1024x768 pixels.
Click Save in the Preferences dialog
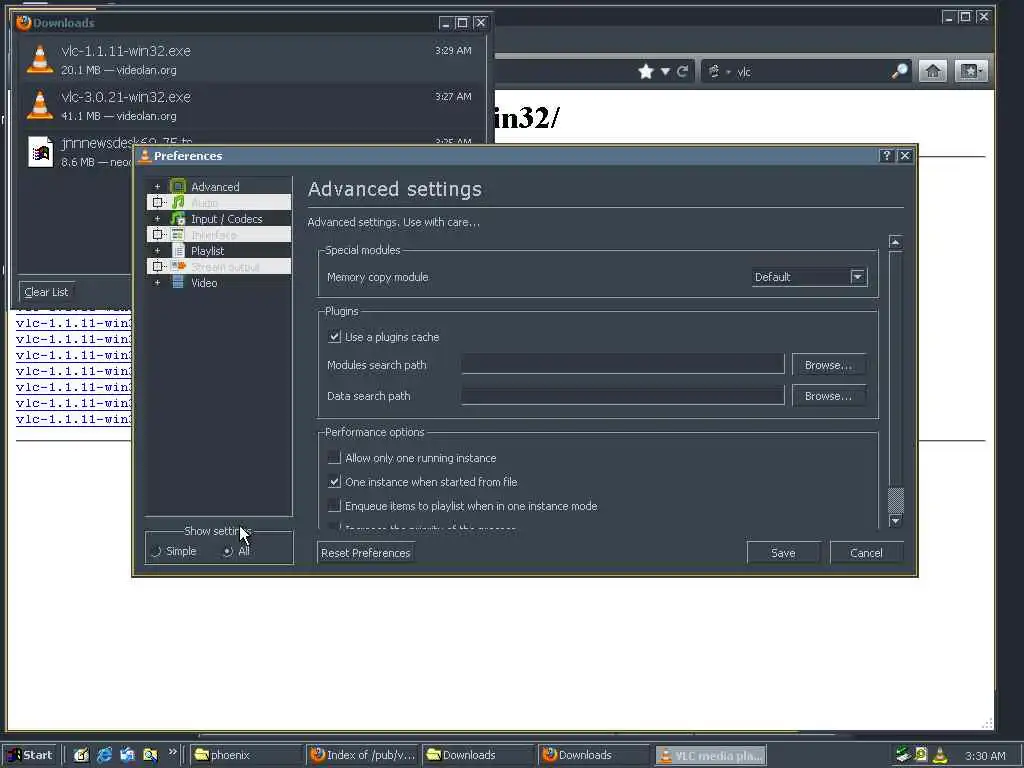tap(783, 553)
